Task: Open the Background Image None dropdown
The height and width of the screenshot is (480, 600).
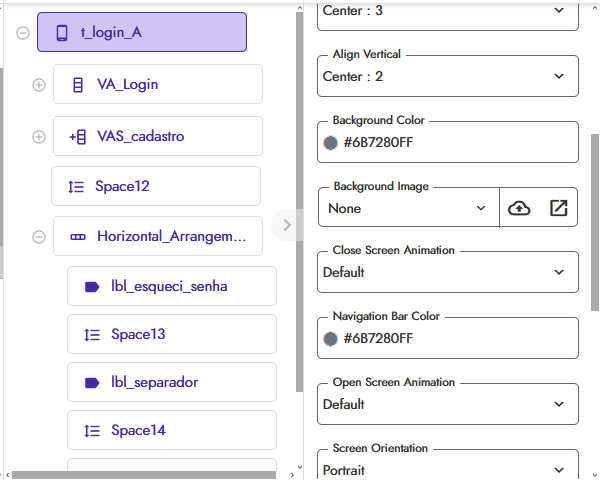Action: click(x=408, y=208)
